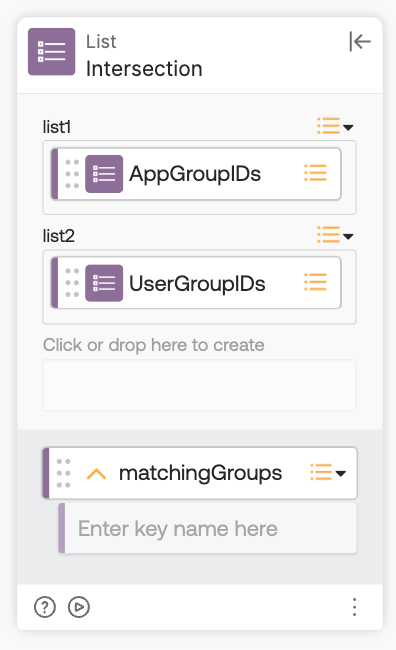Click the matchingGroups drag handle dots
This screenshot has width=396, height=650.
(63, 473)
